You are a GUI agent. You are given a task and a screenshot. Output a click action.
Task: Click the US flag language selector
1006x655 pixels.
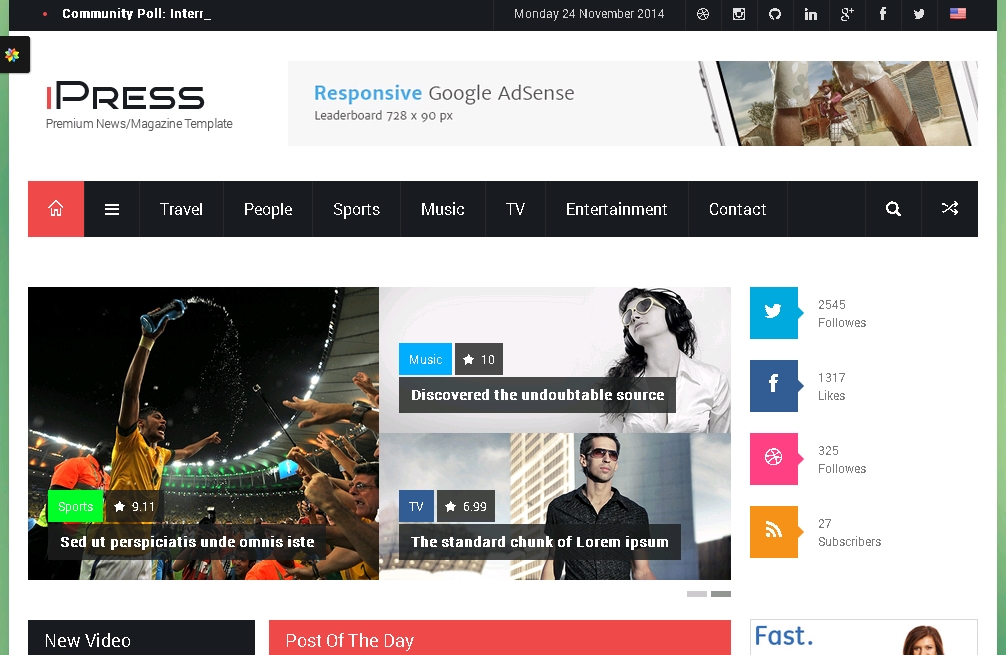958,14
